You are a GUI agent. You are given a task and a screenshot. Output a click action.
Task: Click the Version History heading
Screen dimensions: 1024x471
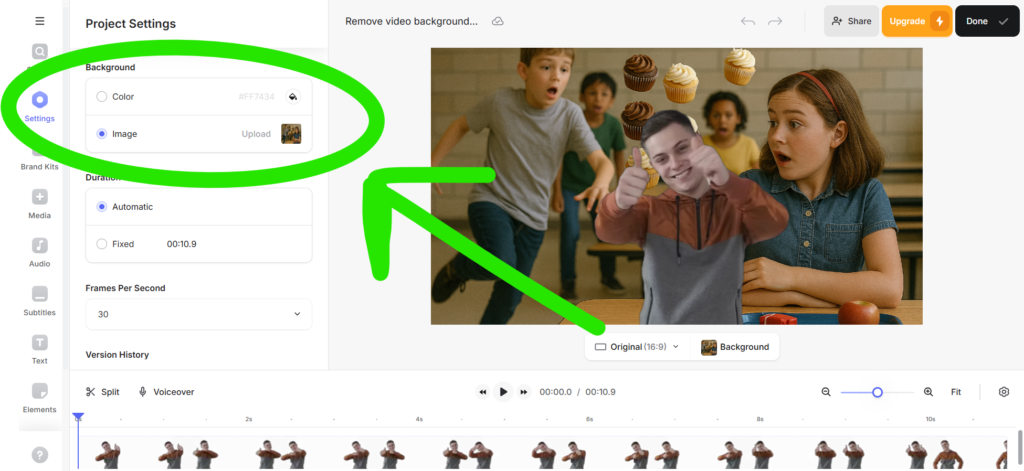point(117,355)
